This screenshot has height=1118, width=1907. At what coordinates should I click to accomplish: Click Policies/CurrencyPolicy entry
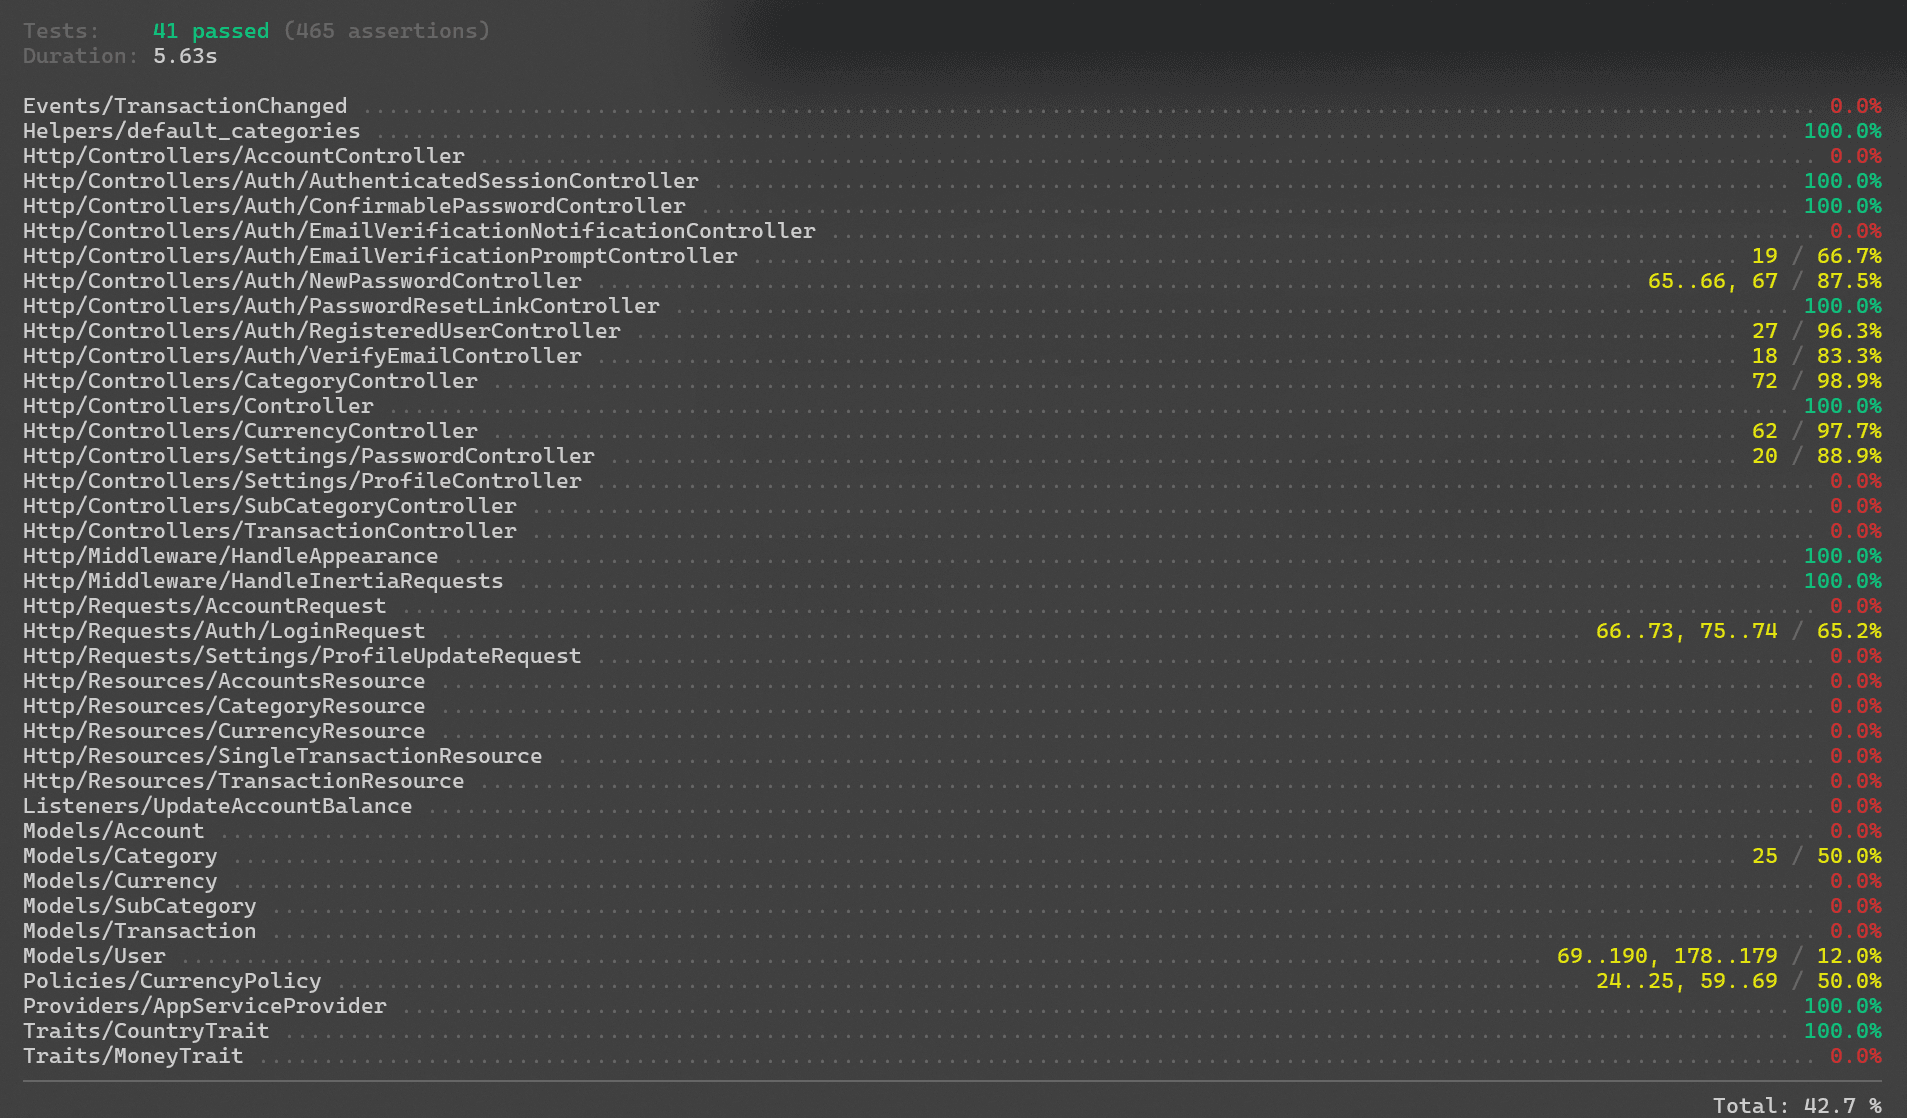click(171, 981)
